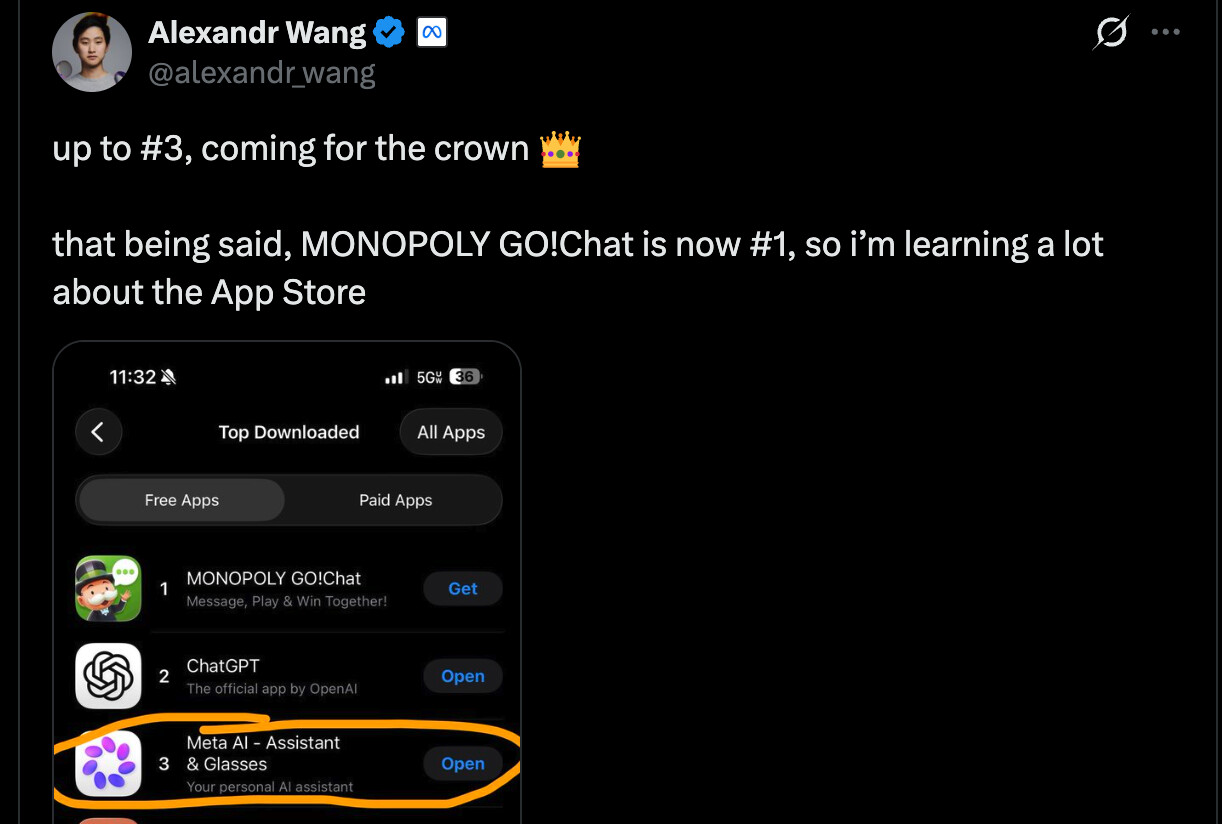Tap Open button next to Meta AI
The height and width of the screenshot is (824, 1222).
pos(463,764)
